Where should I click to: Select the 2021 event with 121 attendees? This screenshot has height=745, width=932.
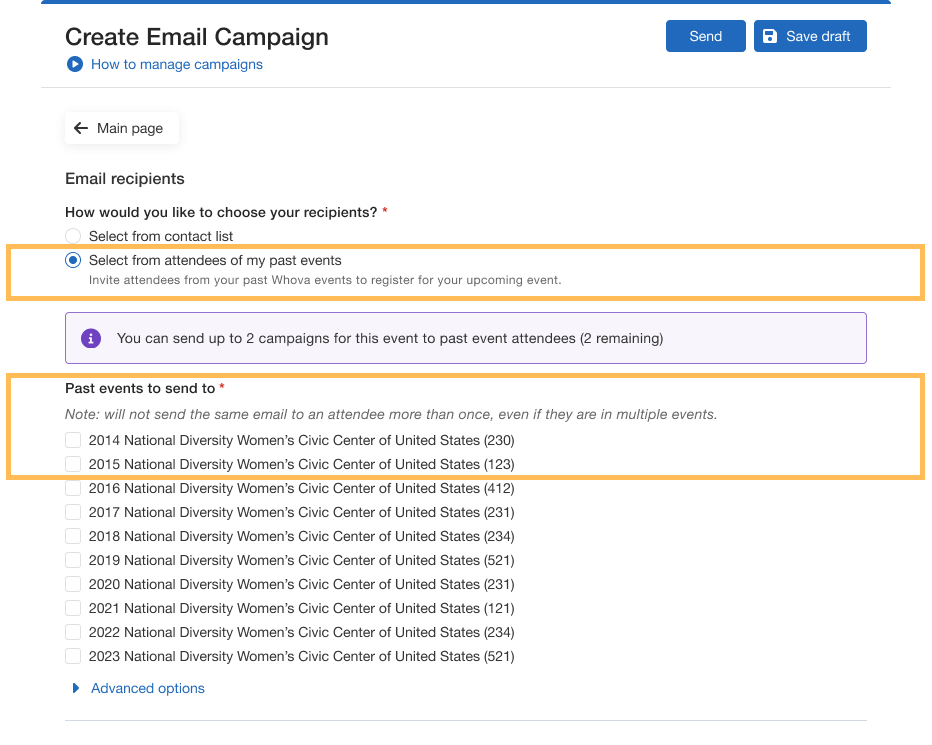(73, 609)
